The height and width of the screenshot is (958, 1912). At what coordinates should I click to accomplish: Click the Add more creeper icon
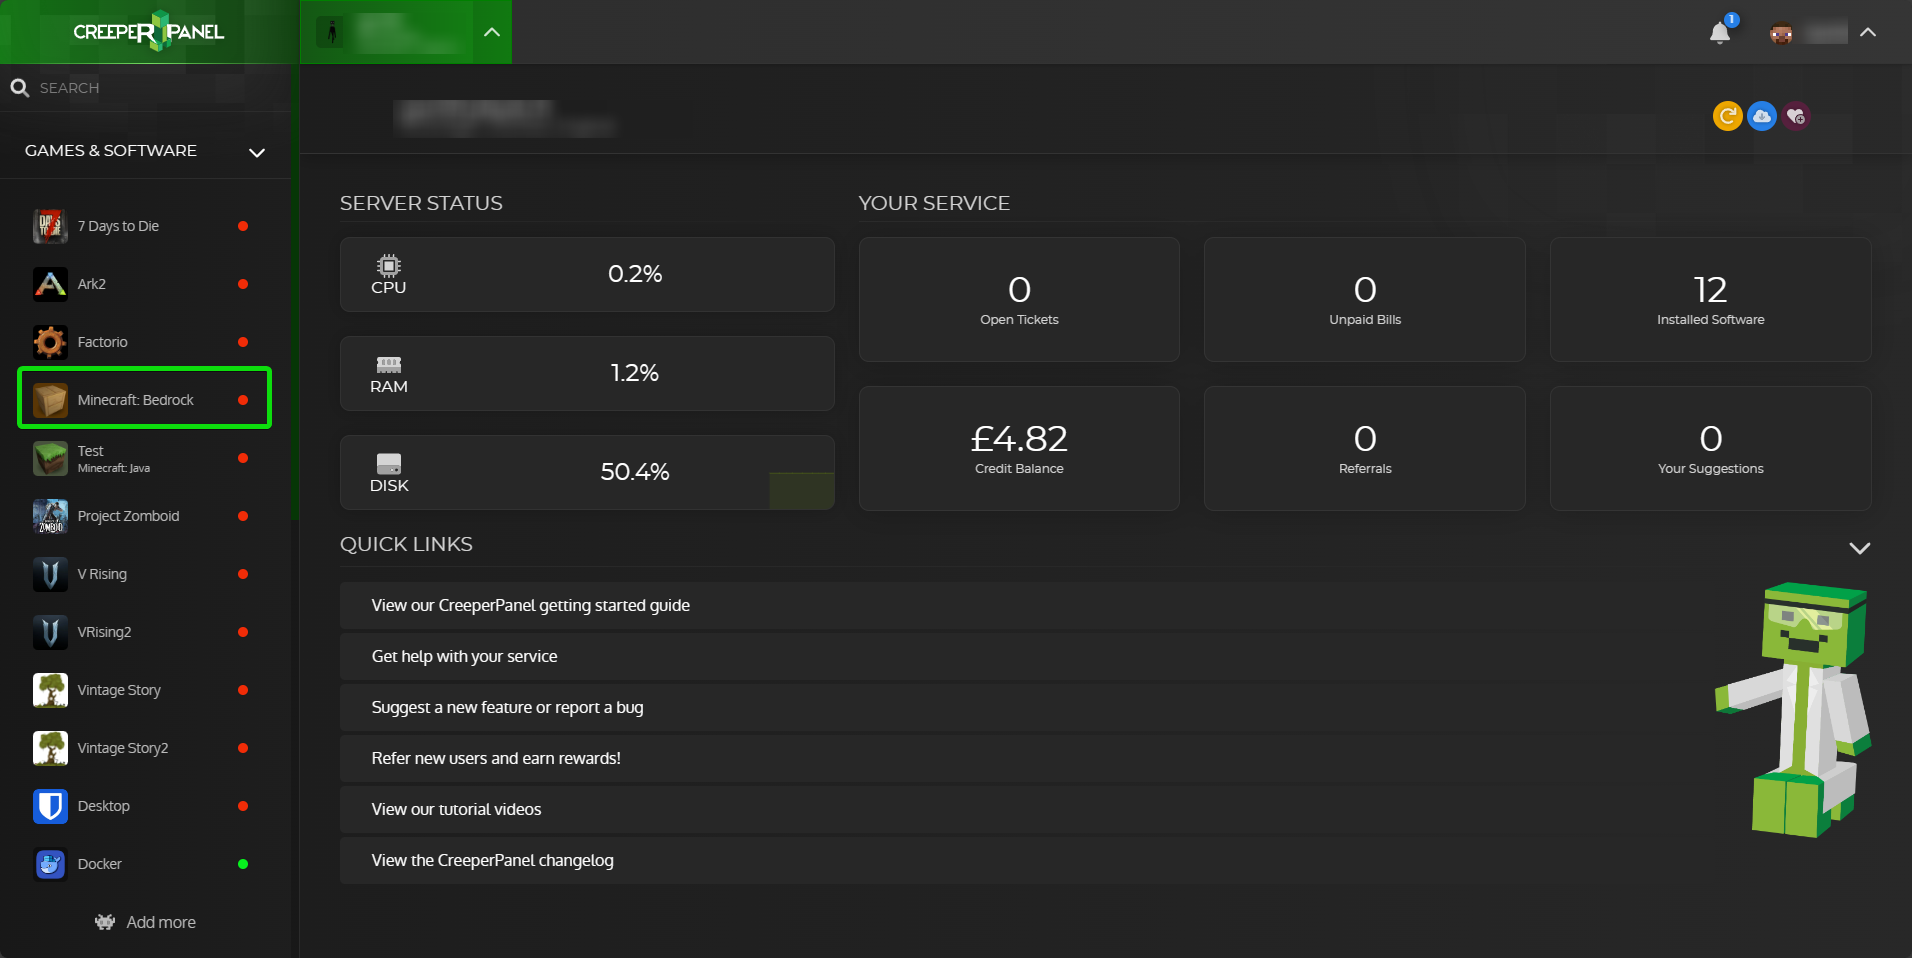coord(105,922)
